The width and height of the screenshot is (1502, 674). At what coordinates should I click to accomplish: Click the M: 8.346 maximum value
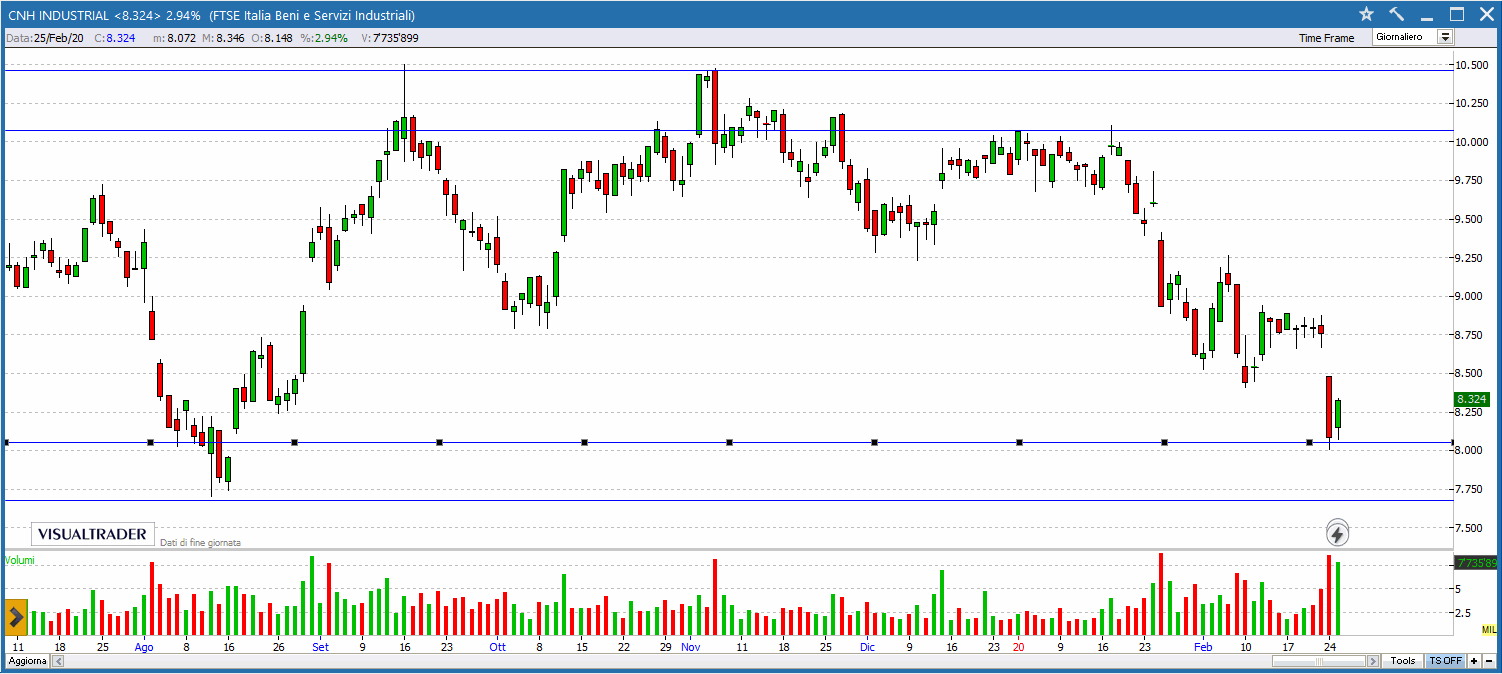tap(222, 38)
